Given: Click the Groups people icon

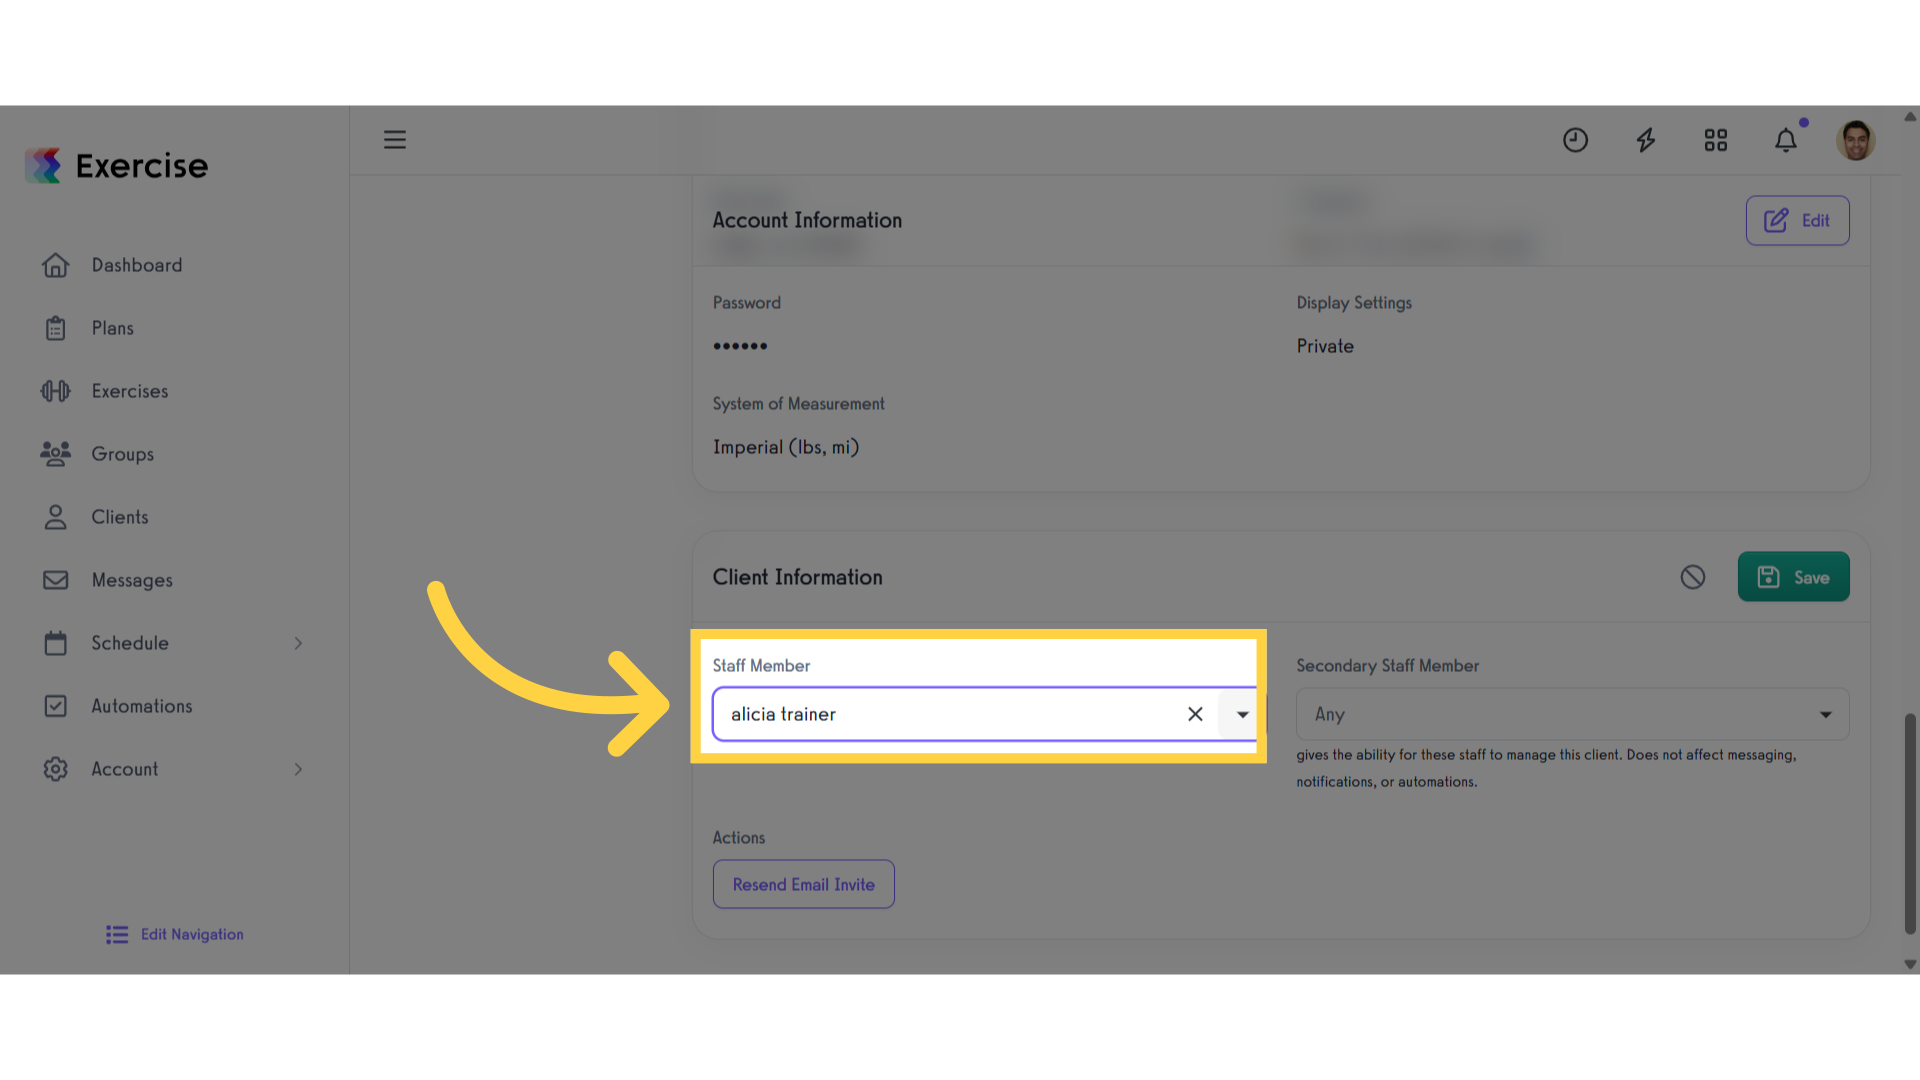Looking at the screenshot, I should [x=56, y=454].
